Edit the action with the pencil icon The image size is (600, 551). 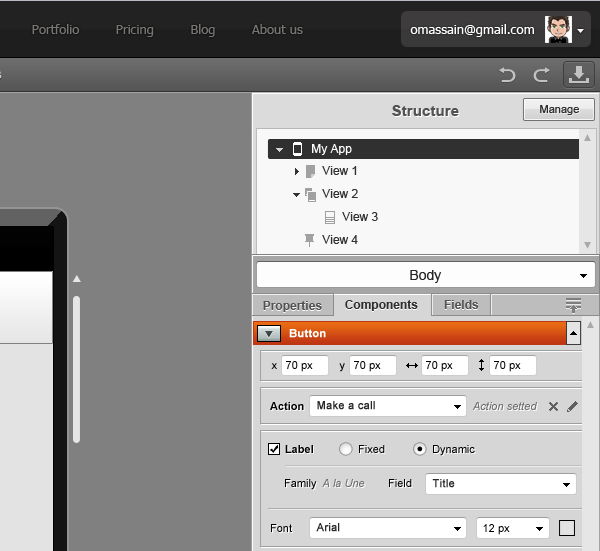572,406
